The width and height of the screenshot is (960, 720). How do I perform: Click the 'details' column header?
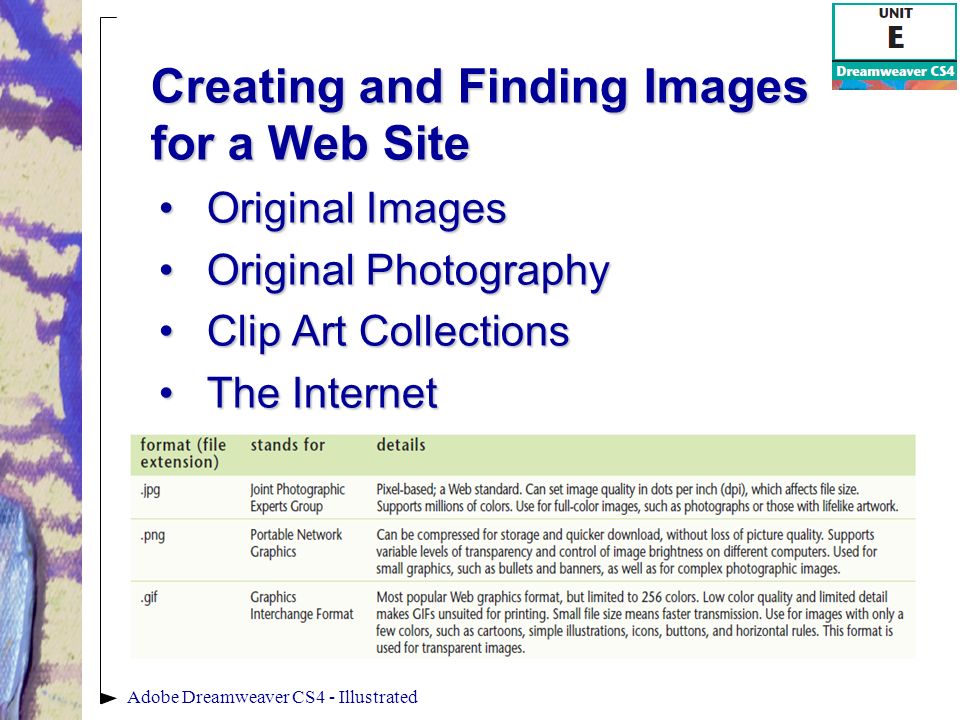(400, 445)
